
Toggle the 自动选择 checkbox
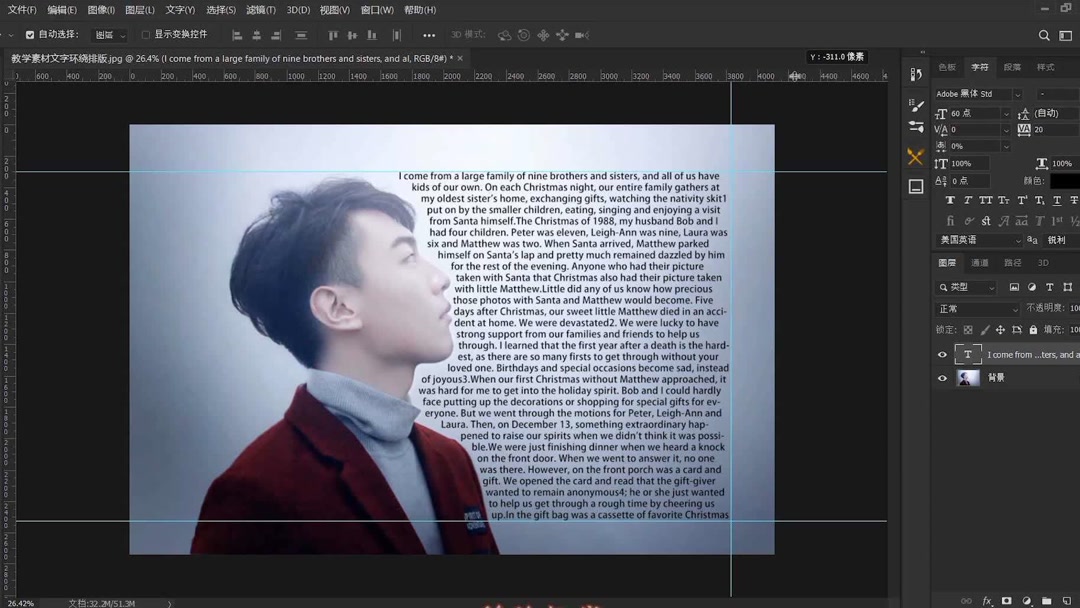[x=28, y=35]
